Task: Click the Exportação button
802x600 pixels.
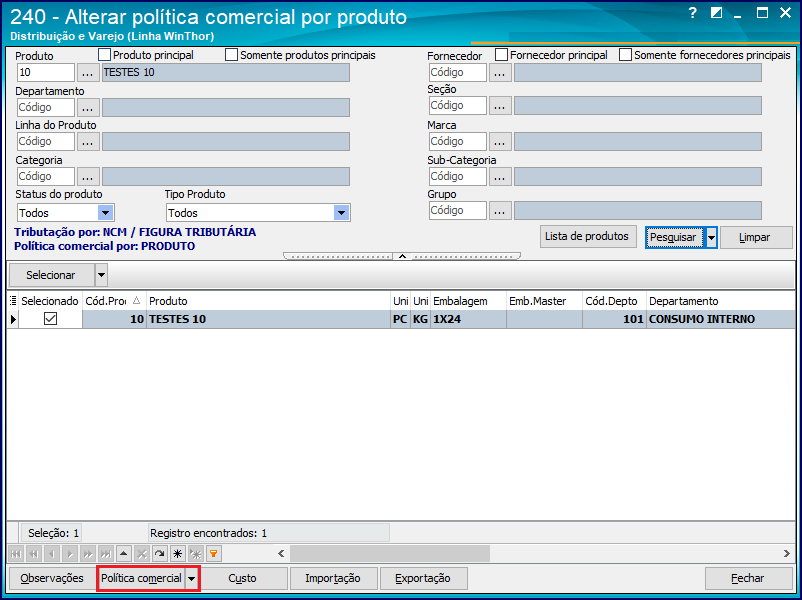Action: coord(423,579)
